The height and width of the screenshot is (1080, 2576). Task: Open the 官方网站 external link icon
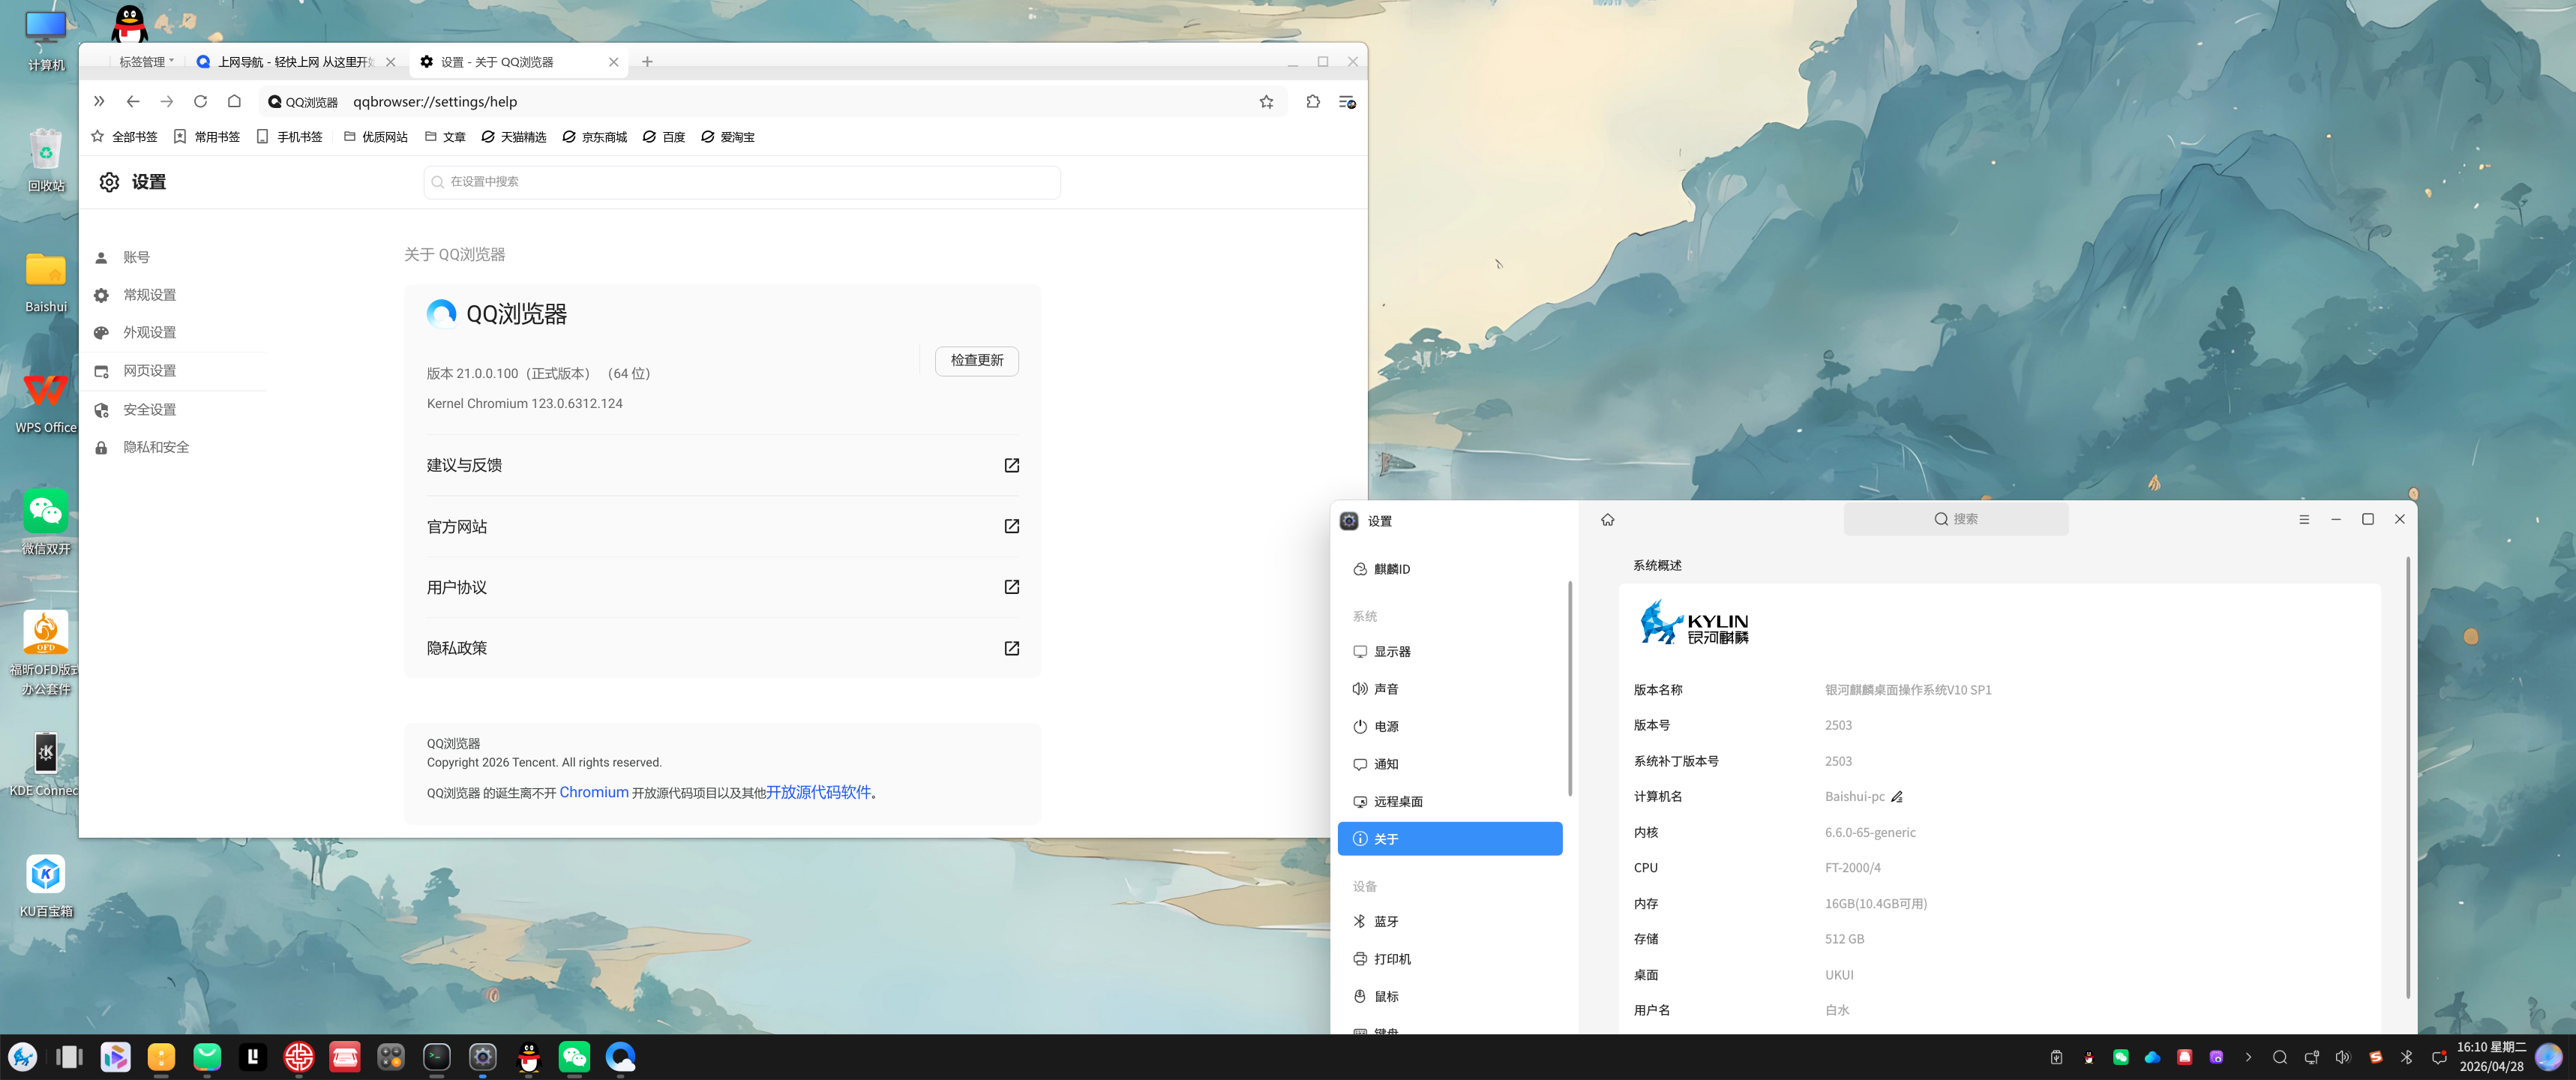[x=1011, y=526]
